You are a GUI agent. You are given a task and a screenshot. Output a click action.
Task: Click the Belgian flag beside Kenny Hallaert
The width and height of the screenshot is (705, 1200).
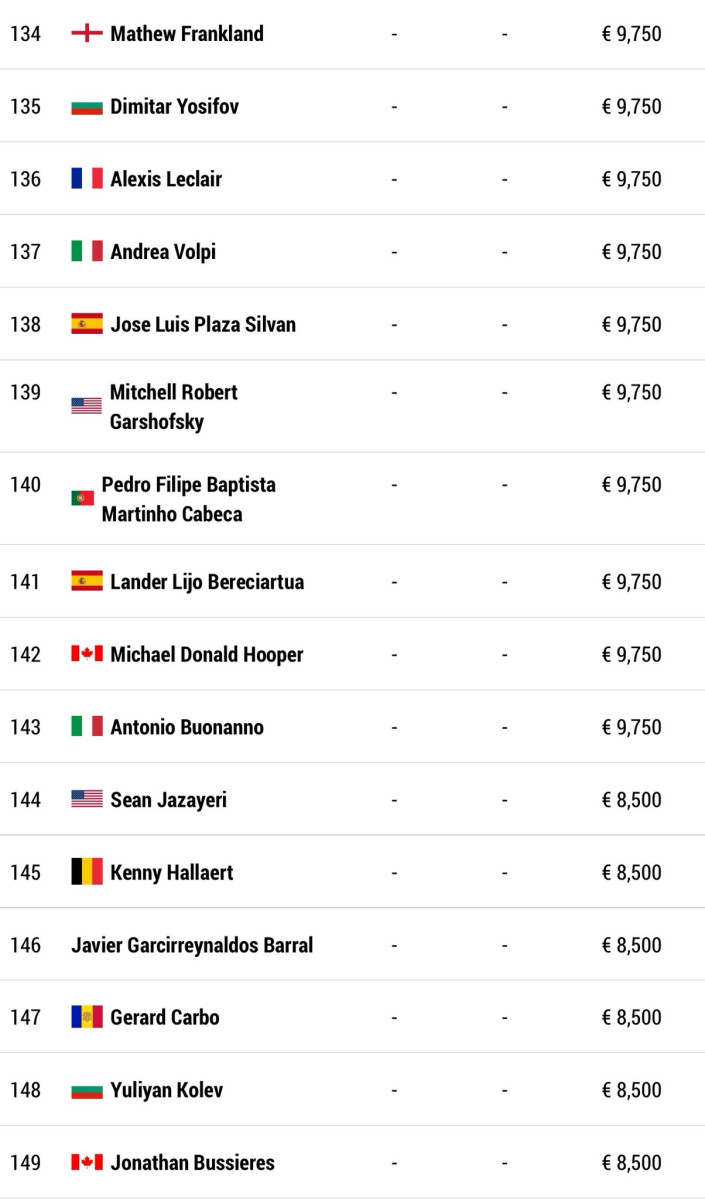pos(87,872)
